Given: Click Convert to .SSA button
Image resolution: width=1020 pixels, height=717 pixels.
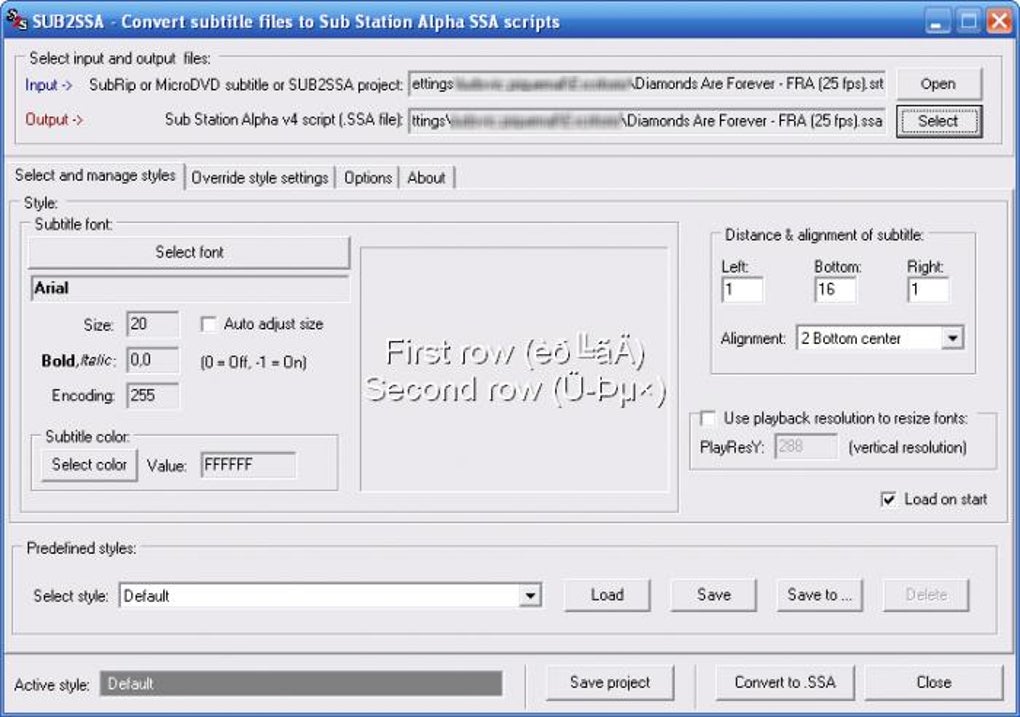Looking at the screenshot, I should point(785,683).
